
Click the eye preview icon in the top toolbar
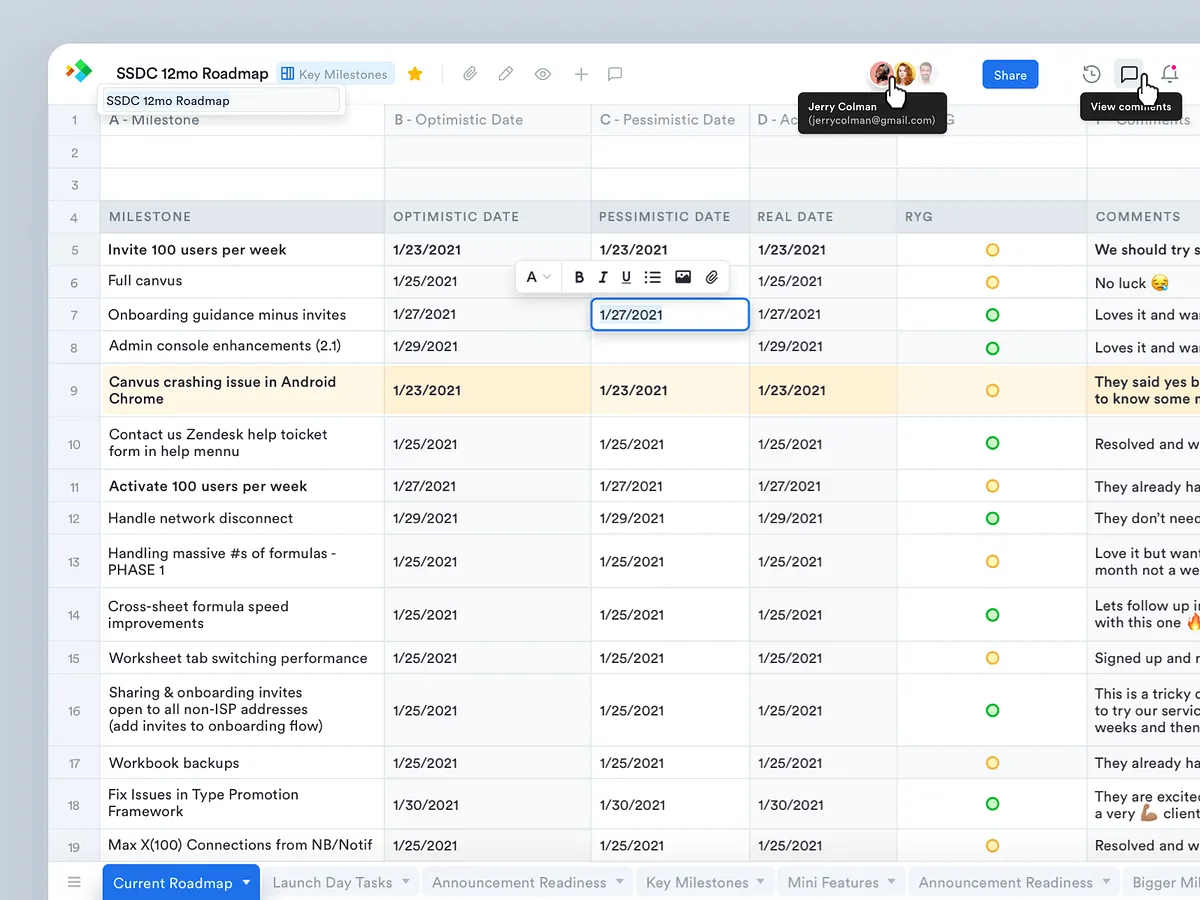point(542,73)
